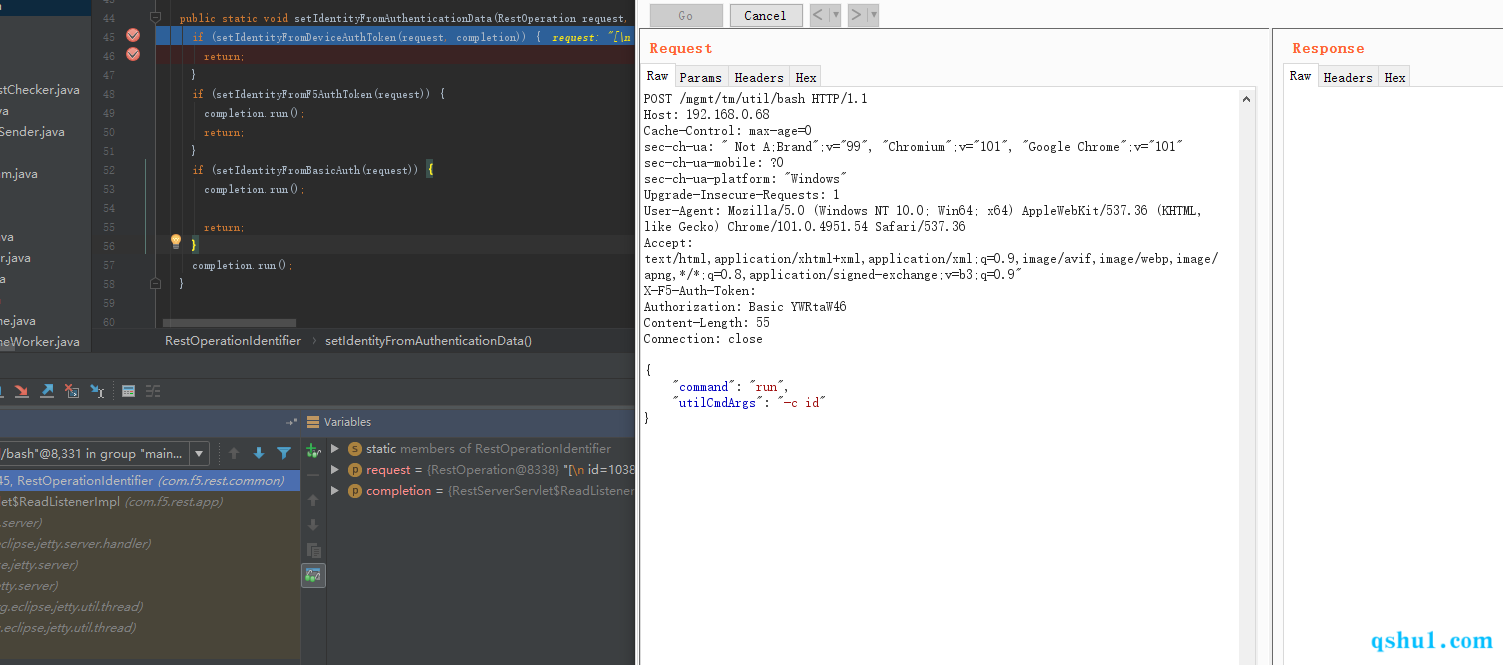The width and height of the screenshot is (1503, 665).
Task: Select the eclipse.jetty.server.handler frame
Action: click(x=150, y=544)
